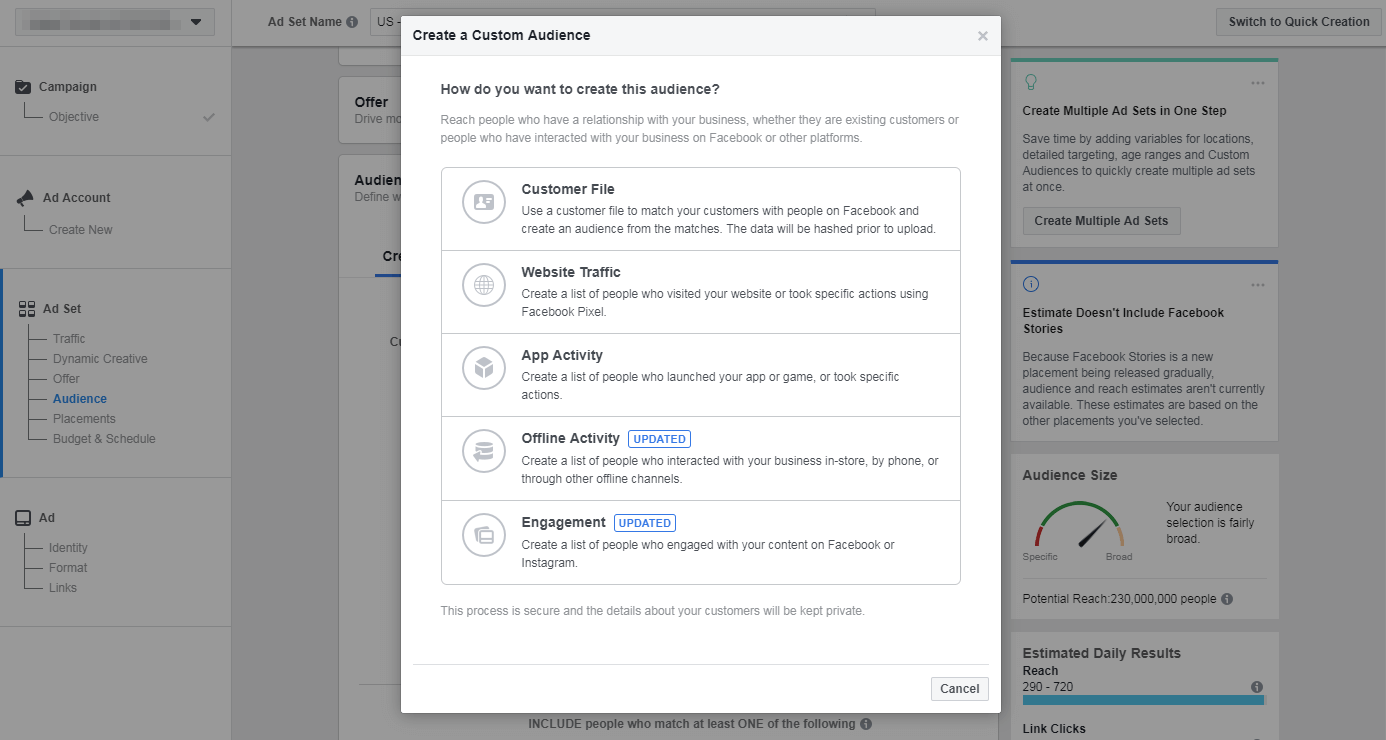The image size is (1386, 740).
Task: Click the Ad Account heading in sidebar
Action: [x=77, y=198]
